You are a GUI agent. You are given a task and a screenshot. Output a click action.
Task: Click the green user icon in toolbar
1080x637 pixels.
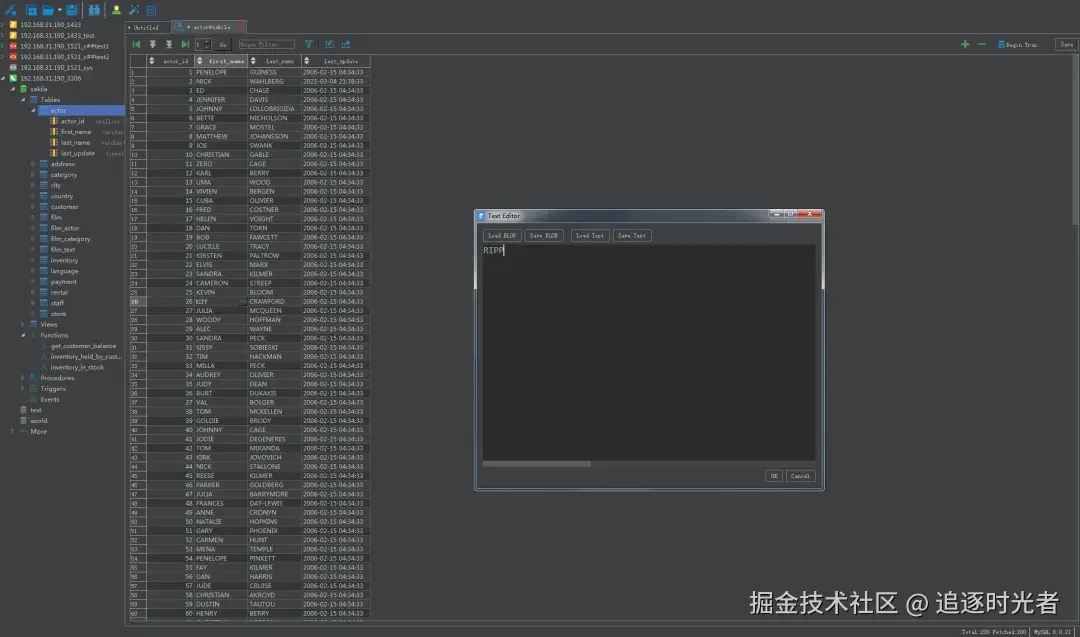[x=116, y=10]
